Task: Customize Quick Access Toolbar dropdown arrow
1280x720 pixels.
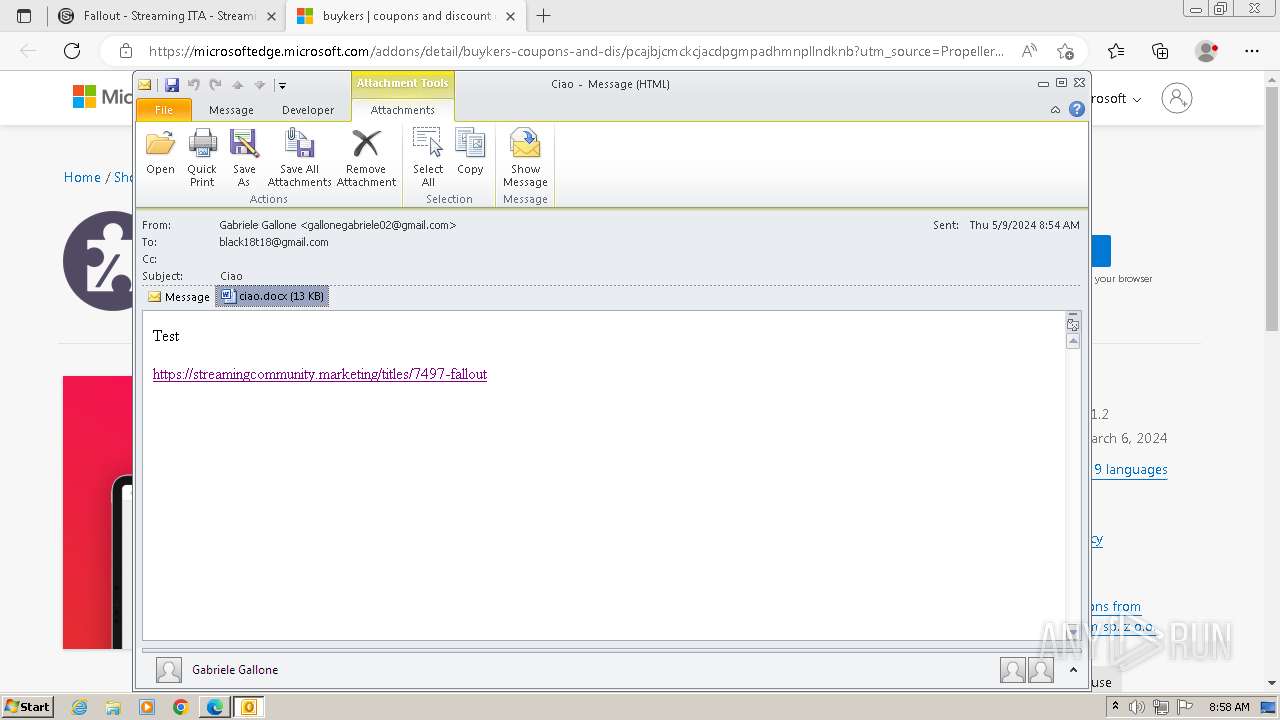Action: tap(282, 86)
